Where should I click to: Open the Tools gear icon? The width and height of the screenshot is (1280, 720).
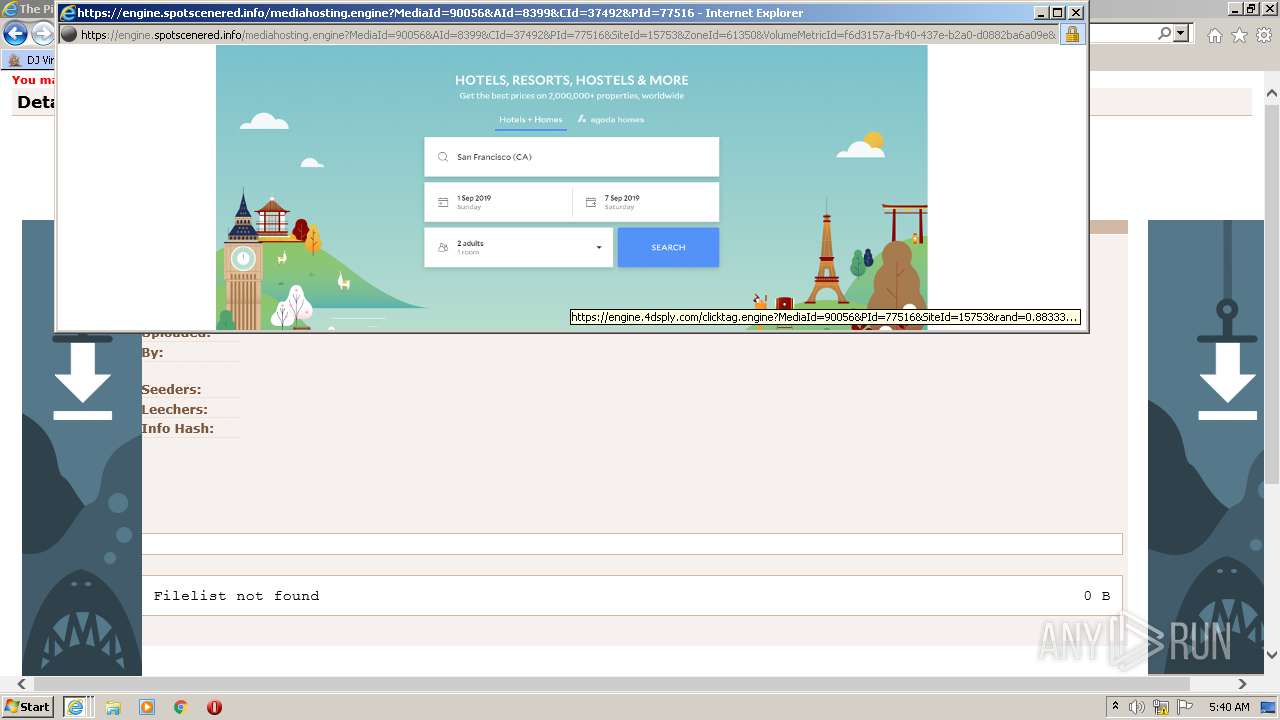coord(1264,35)
